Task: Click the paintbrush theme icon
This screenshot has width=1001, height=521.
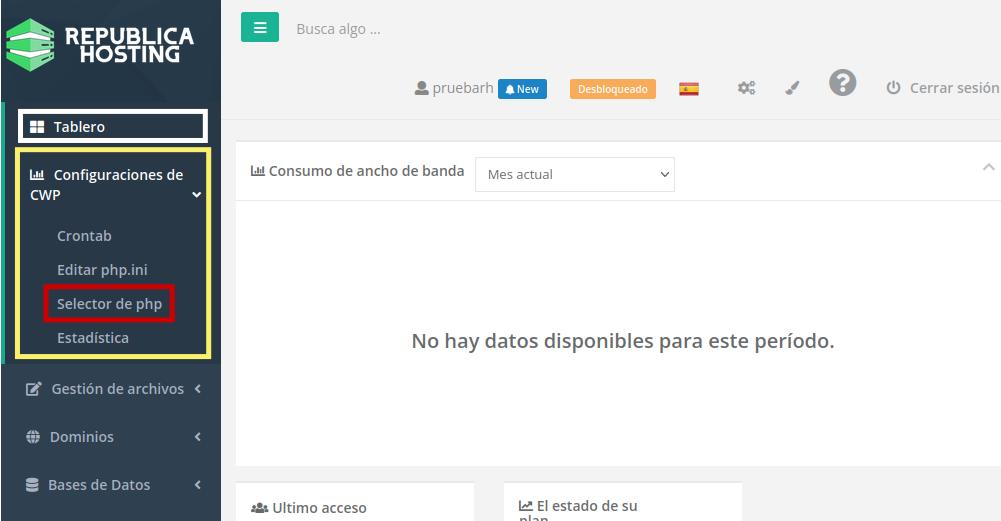Action: pyautogui.click(x=792, y=88)
